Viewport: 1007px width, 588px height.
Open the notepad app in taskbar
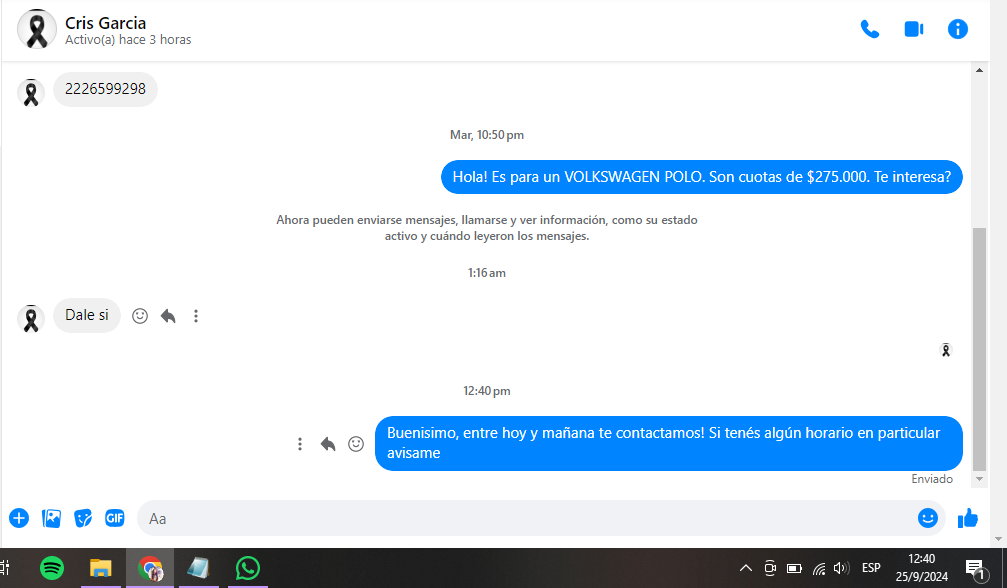[x=198, y=568]
